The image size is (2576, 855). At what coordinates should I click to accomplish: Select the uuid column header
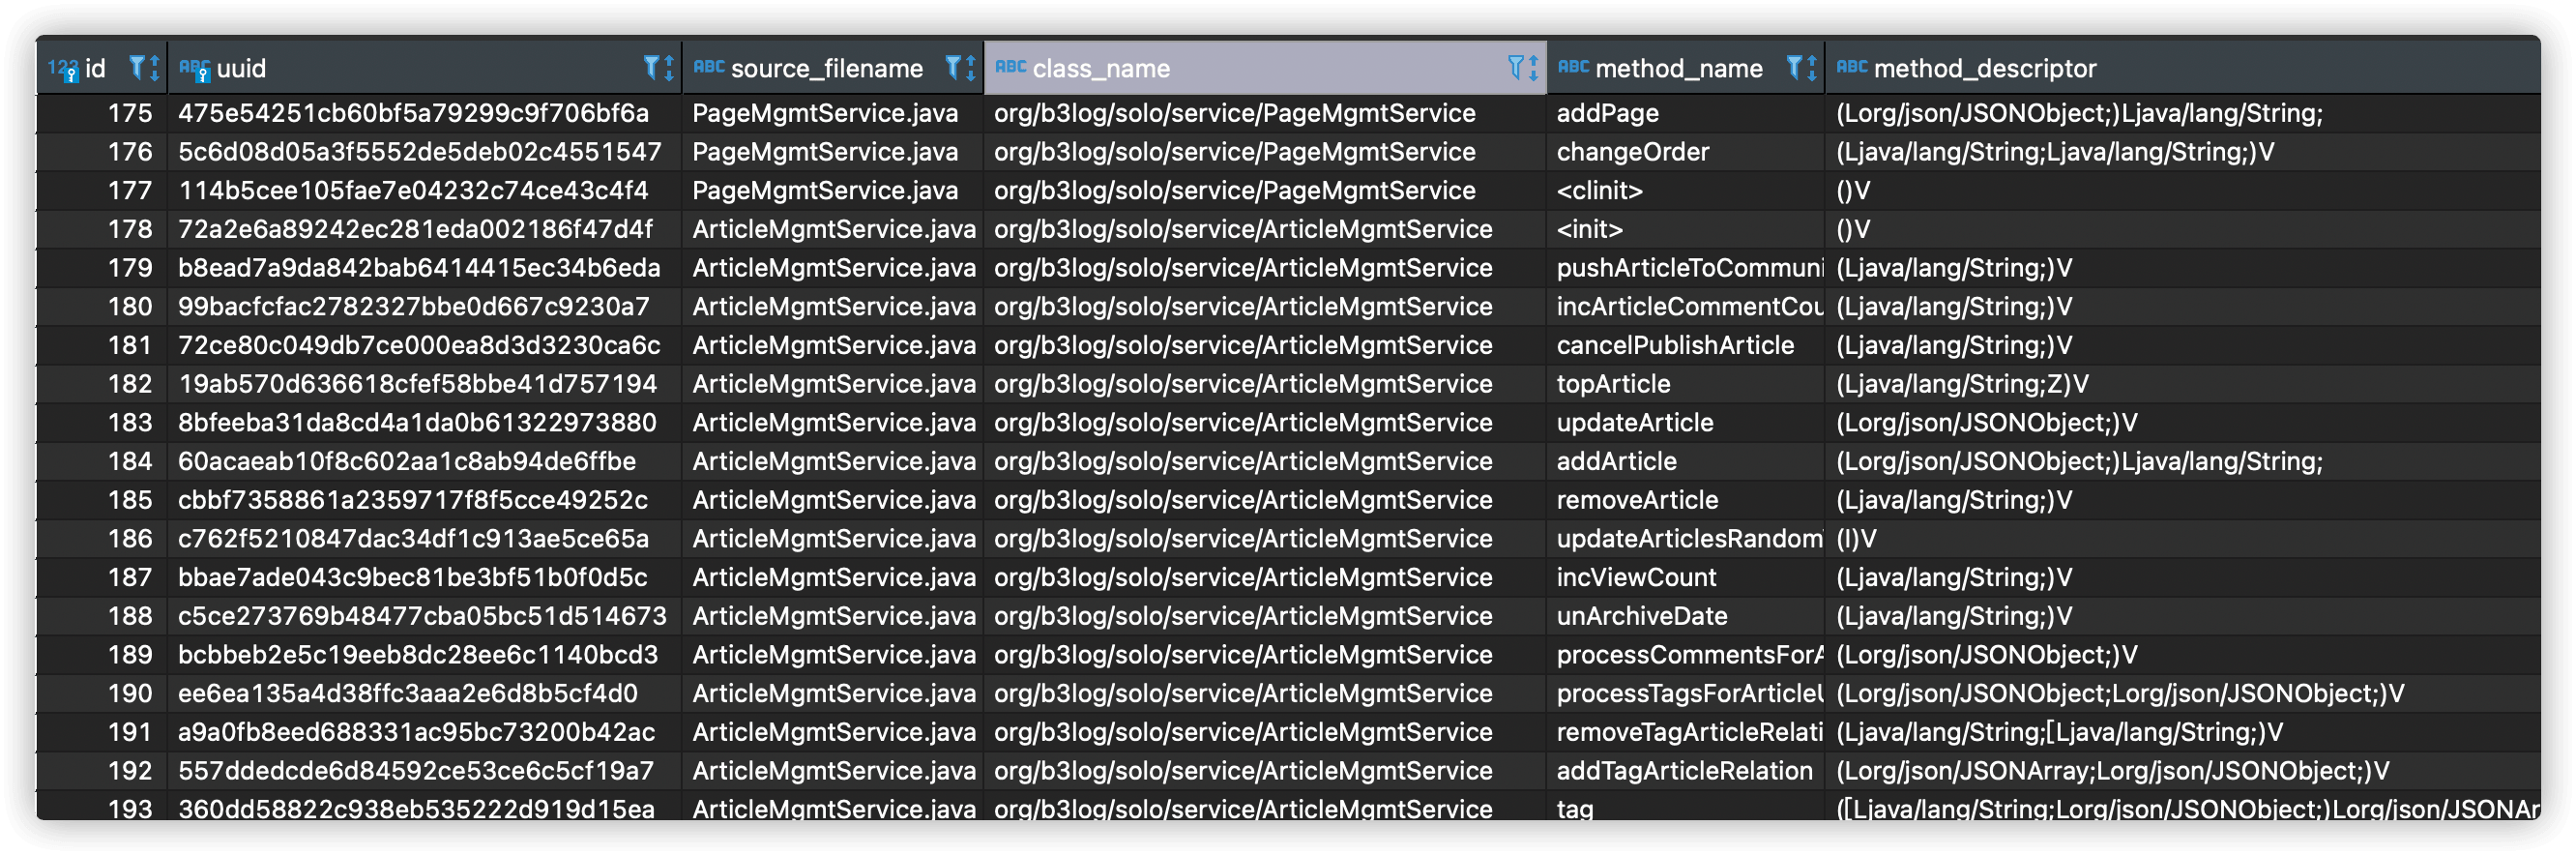[x=425, y=68]
